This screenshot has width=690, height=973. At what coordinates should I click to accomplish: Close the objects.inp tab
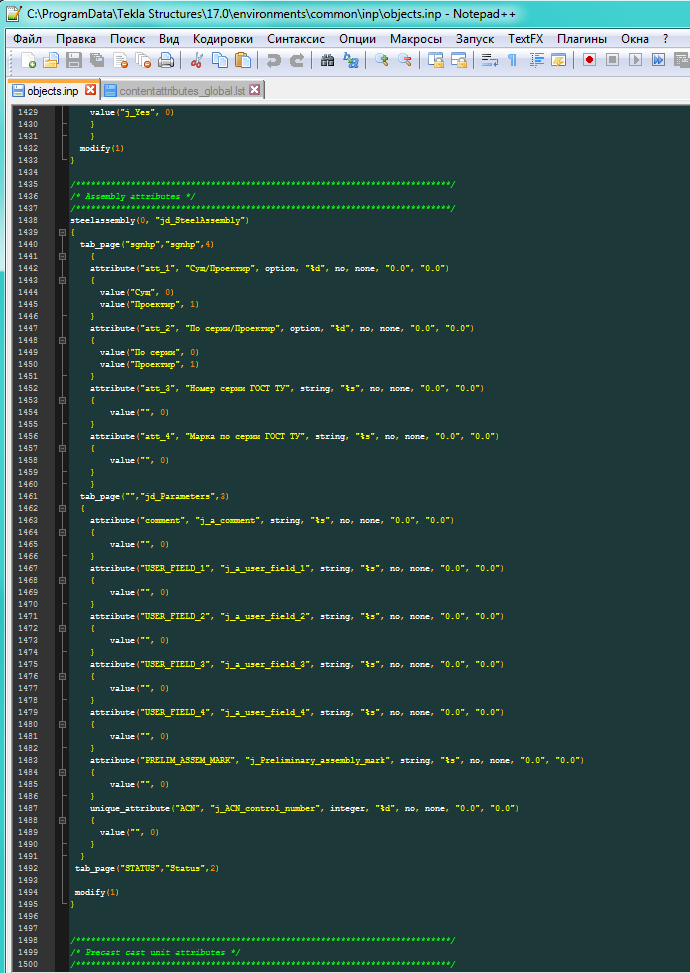(90, 91)
